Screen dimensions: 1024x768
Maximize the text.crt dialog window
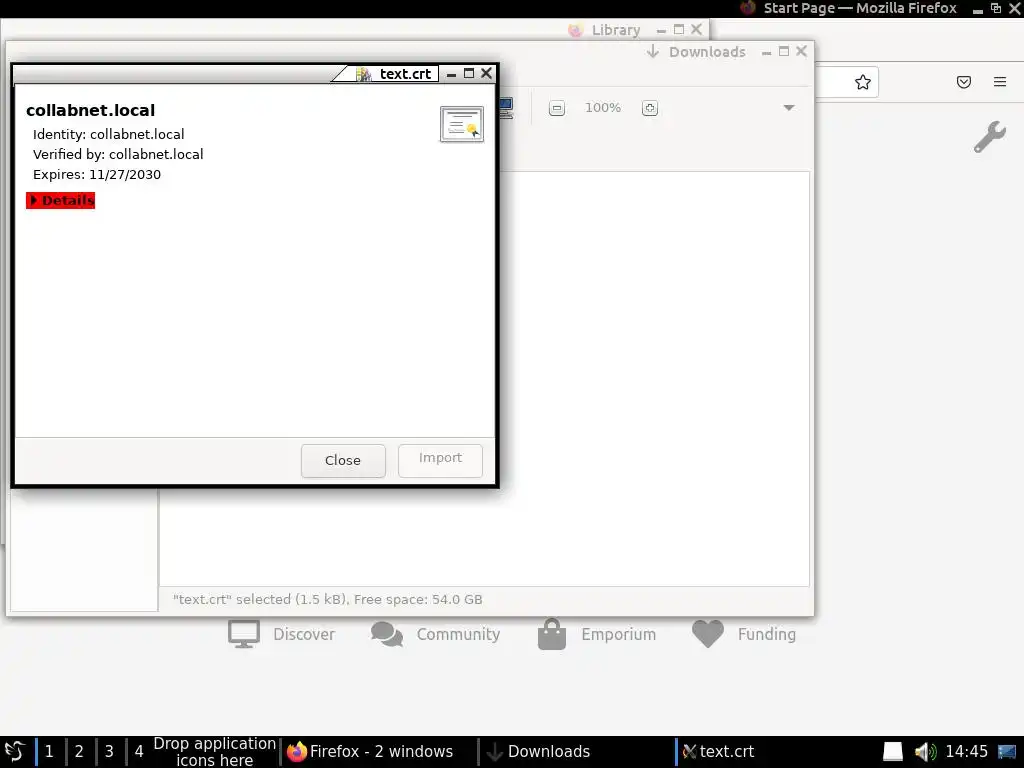[468, 73]
